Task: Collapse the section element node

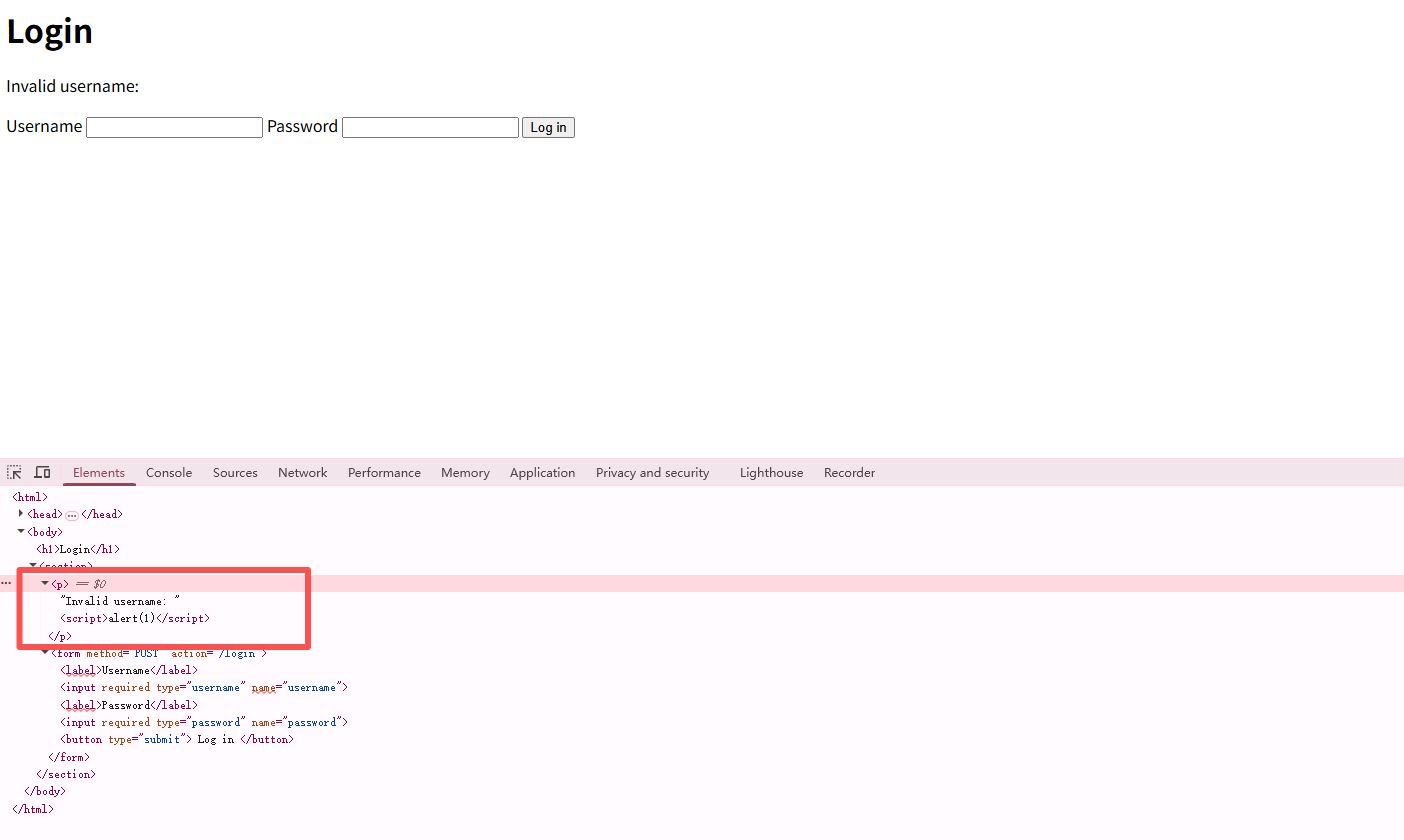Action: click(33, 566)
